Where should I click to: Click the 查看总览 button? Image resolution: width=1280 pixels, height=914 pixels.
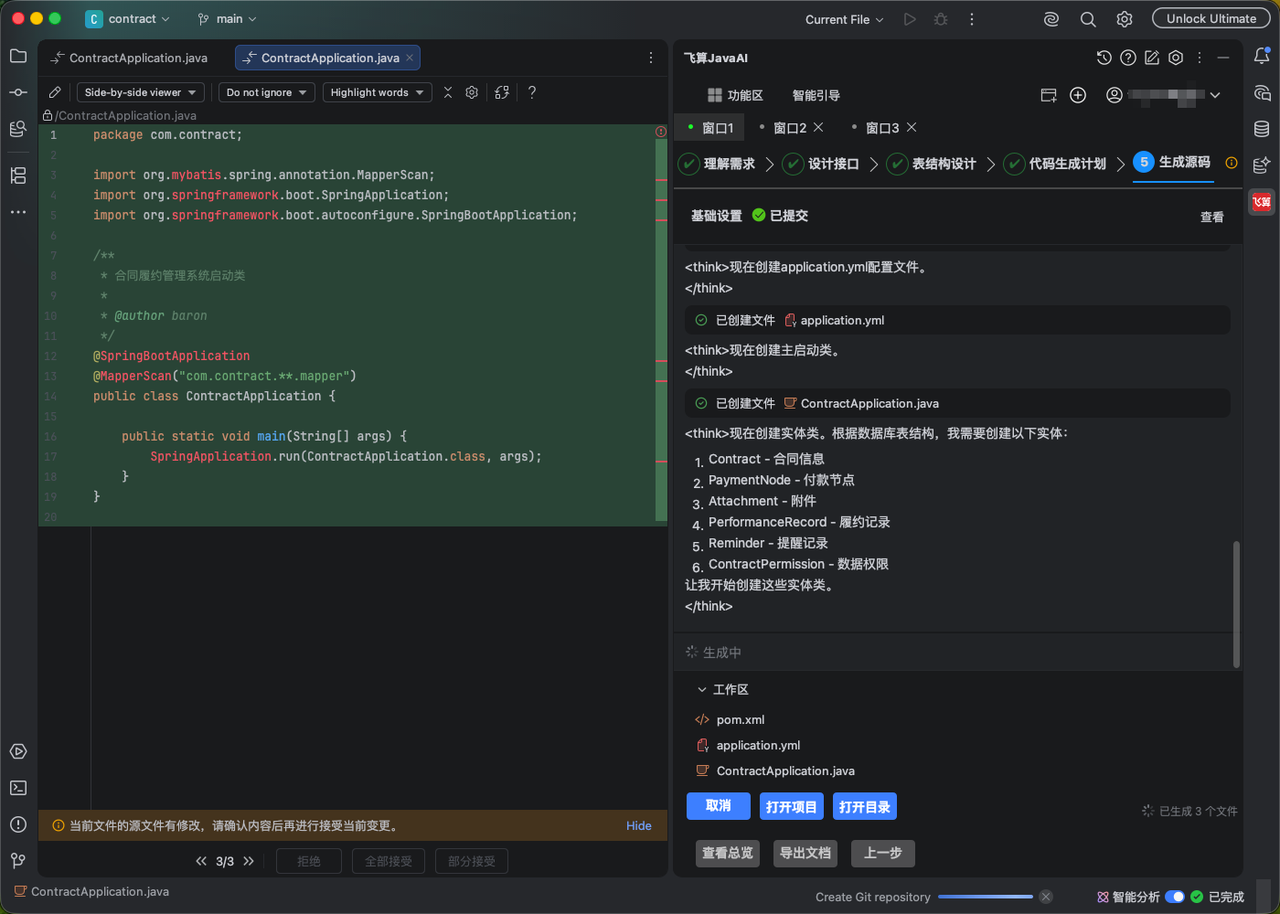pos(727,853)
